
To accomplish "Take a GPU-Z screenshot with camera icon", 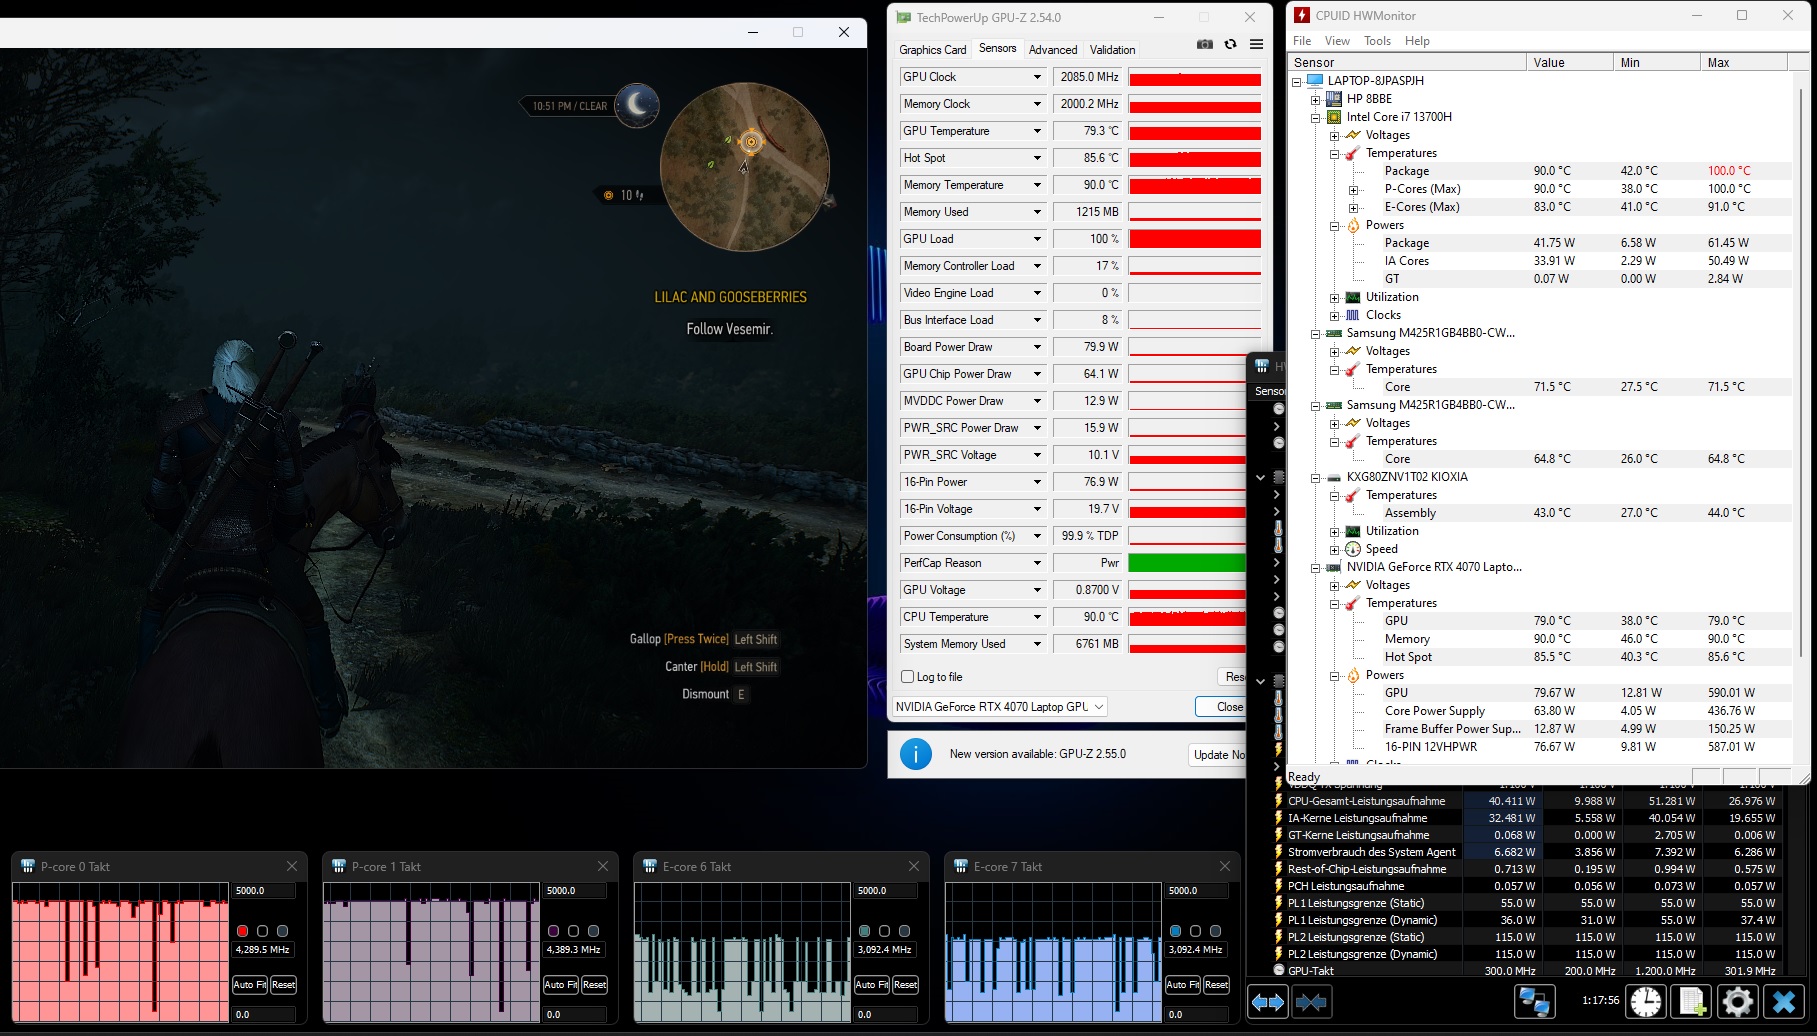I will click(1205, 44).
